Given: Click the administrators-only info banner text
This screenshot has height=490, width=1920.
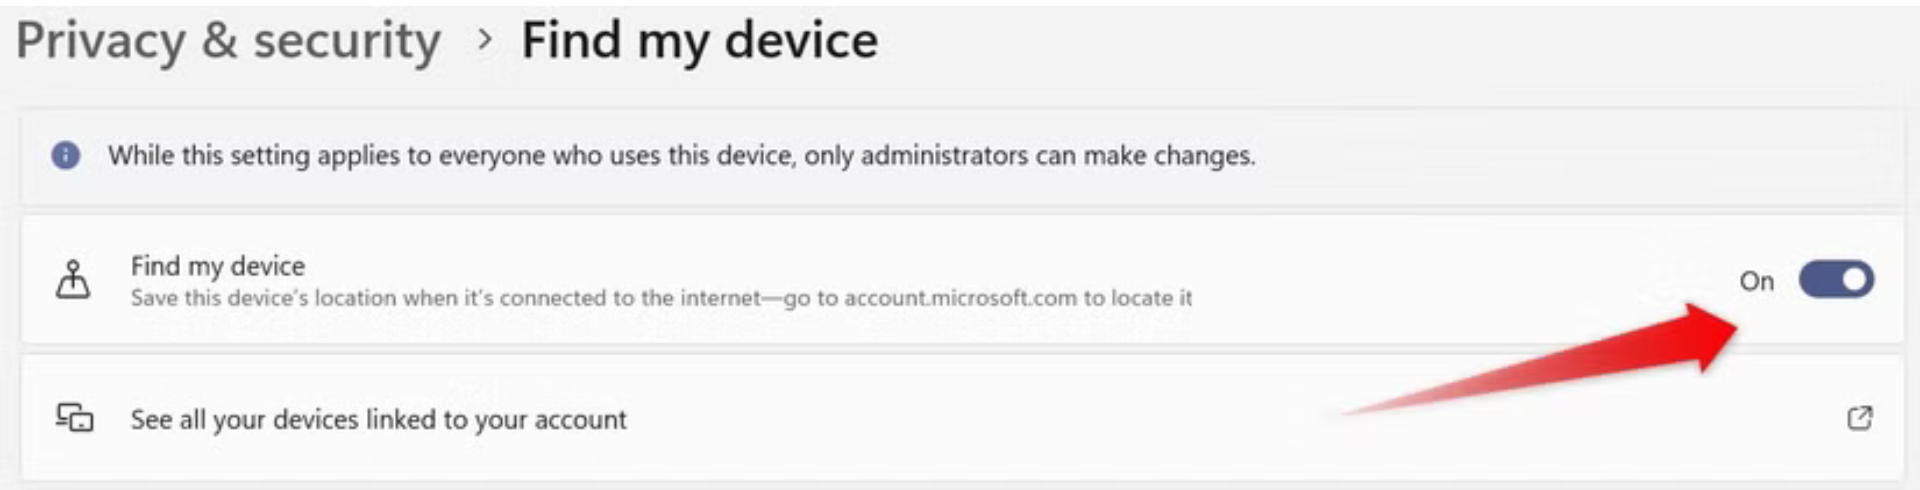Looking at the screenshot, I should click(x=682, y=156).
